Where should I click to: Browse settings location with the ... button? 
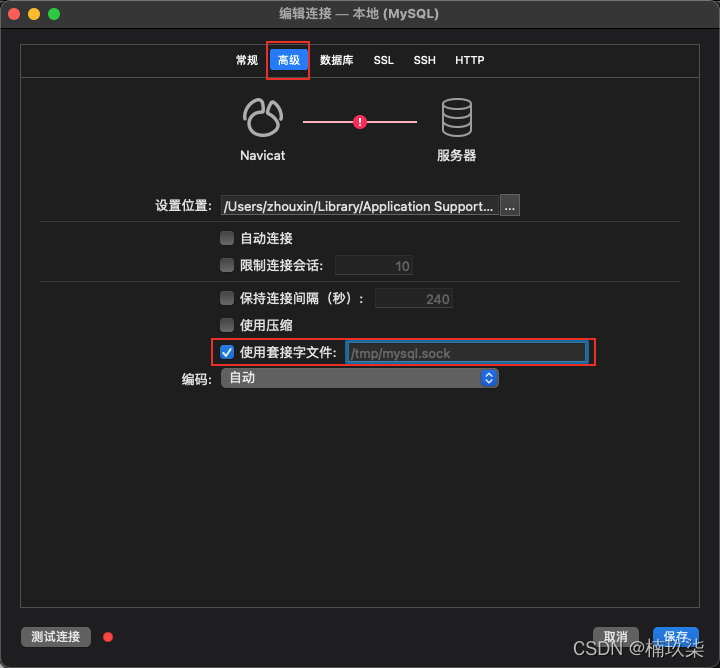coord(510,206)
